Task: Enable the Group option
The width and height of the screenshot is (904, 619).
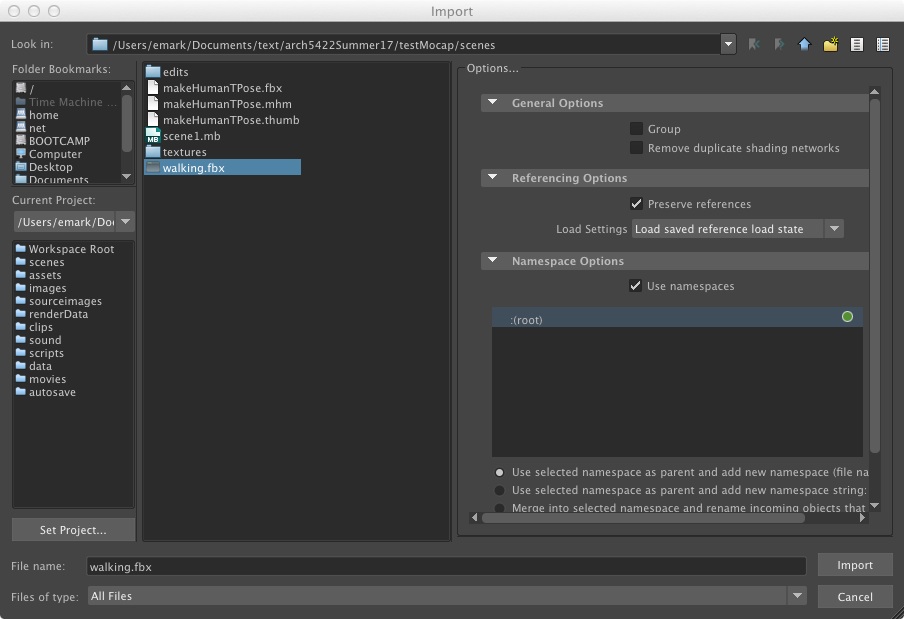Action: (x=637, y=129)
